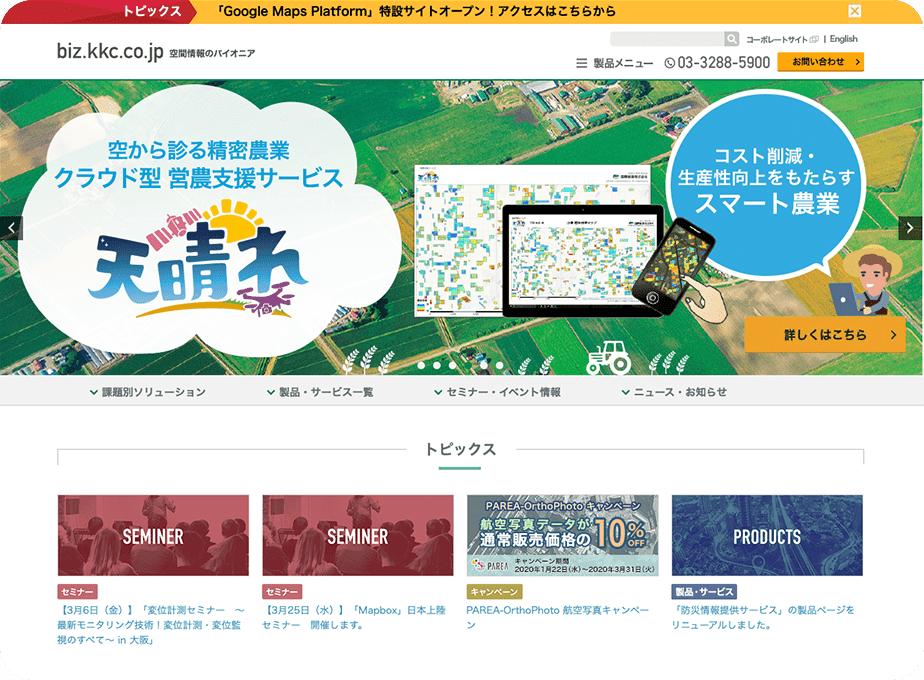Select the first carousel dot indicator

[421, 365]
